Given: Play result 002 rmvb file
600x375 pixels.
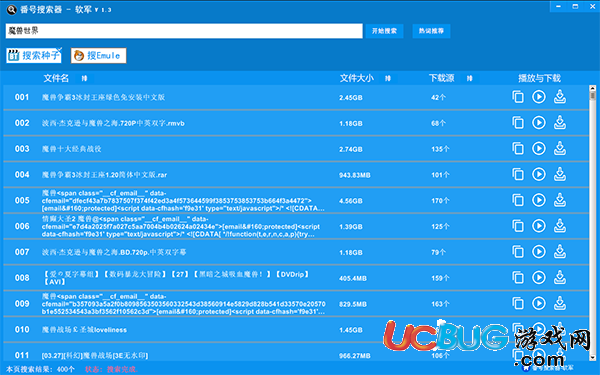Looking at the screenshot, I should (x=539, y=123).
